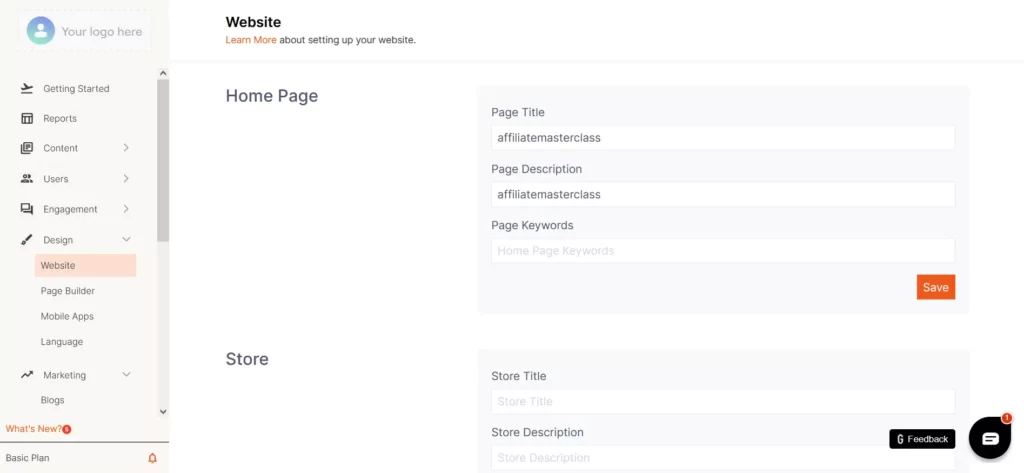This screenshot has height=473, width=1024.
Task: Click the Website page title
Action: click(253, 22)
